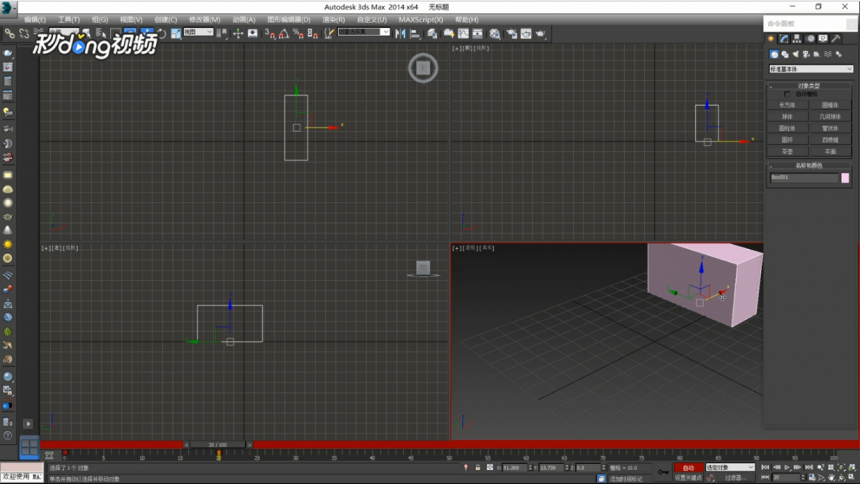Select the Space Warps category icon

(828, 54)
